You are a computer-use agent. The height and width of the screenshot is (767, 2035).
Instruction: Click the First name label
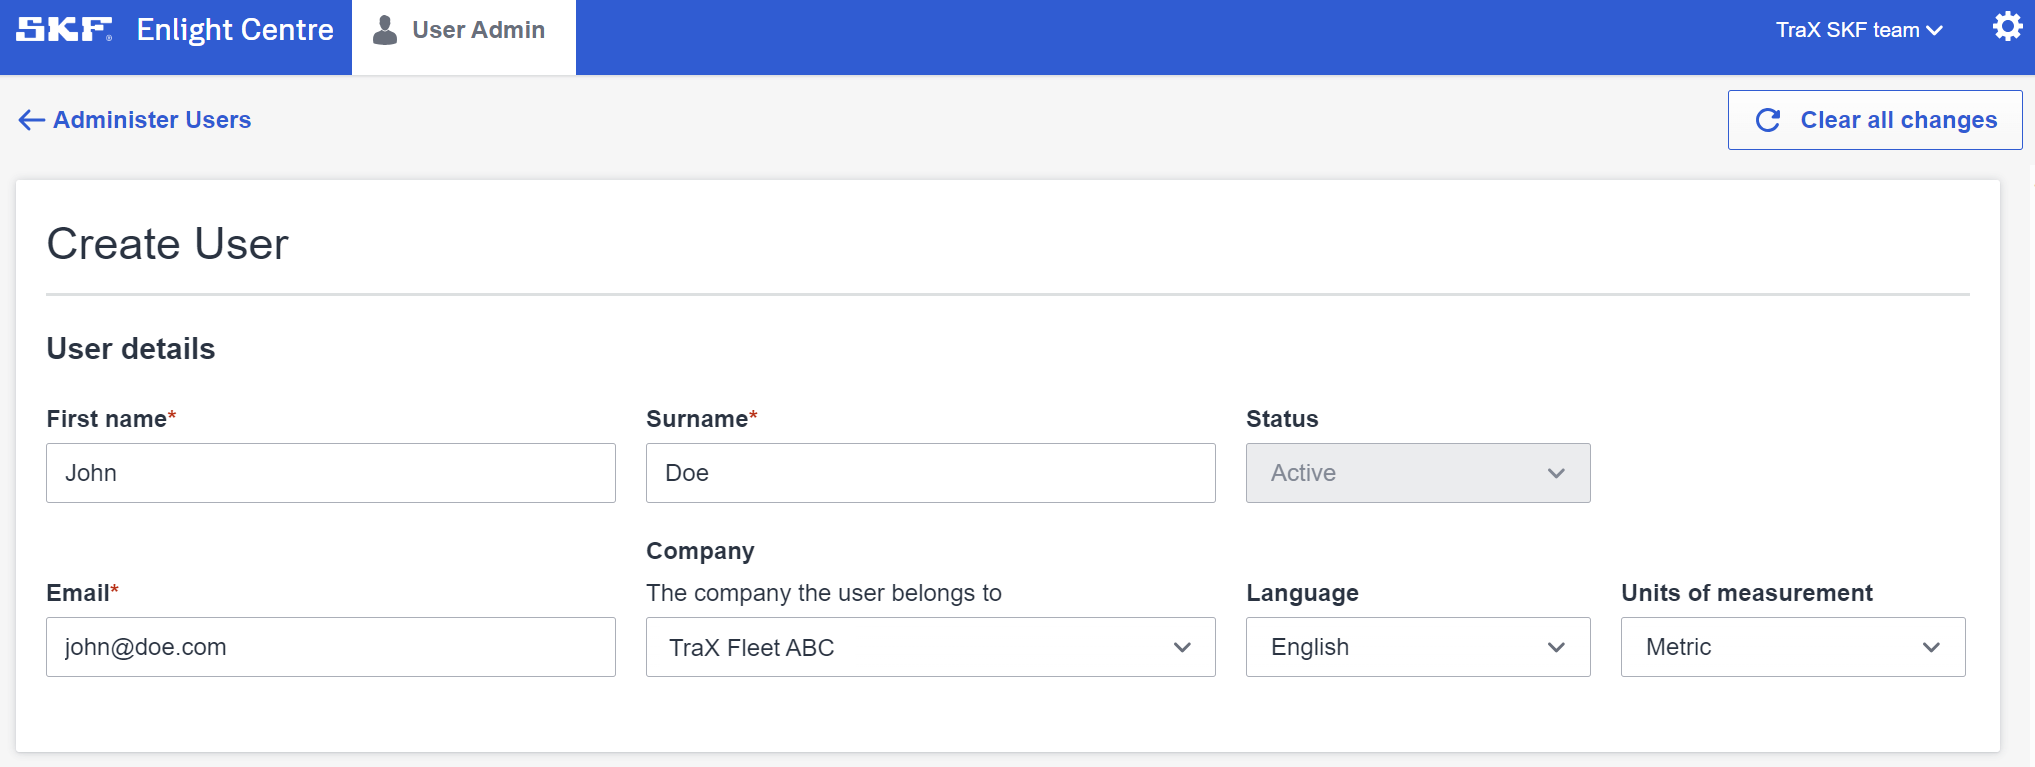111,419
